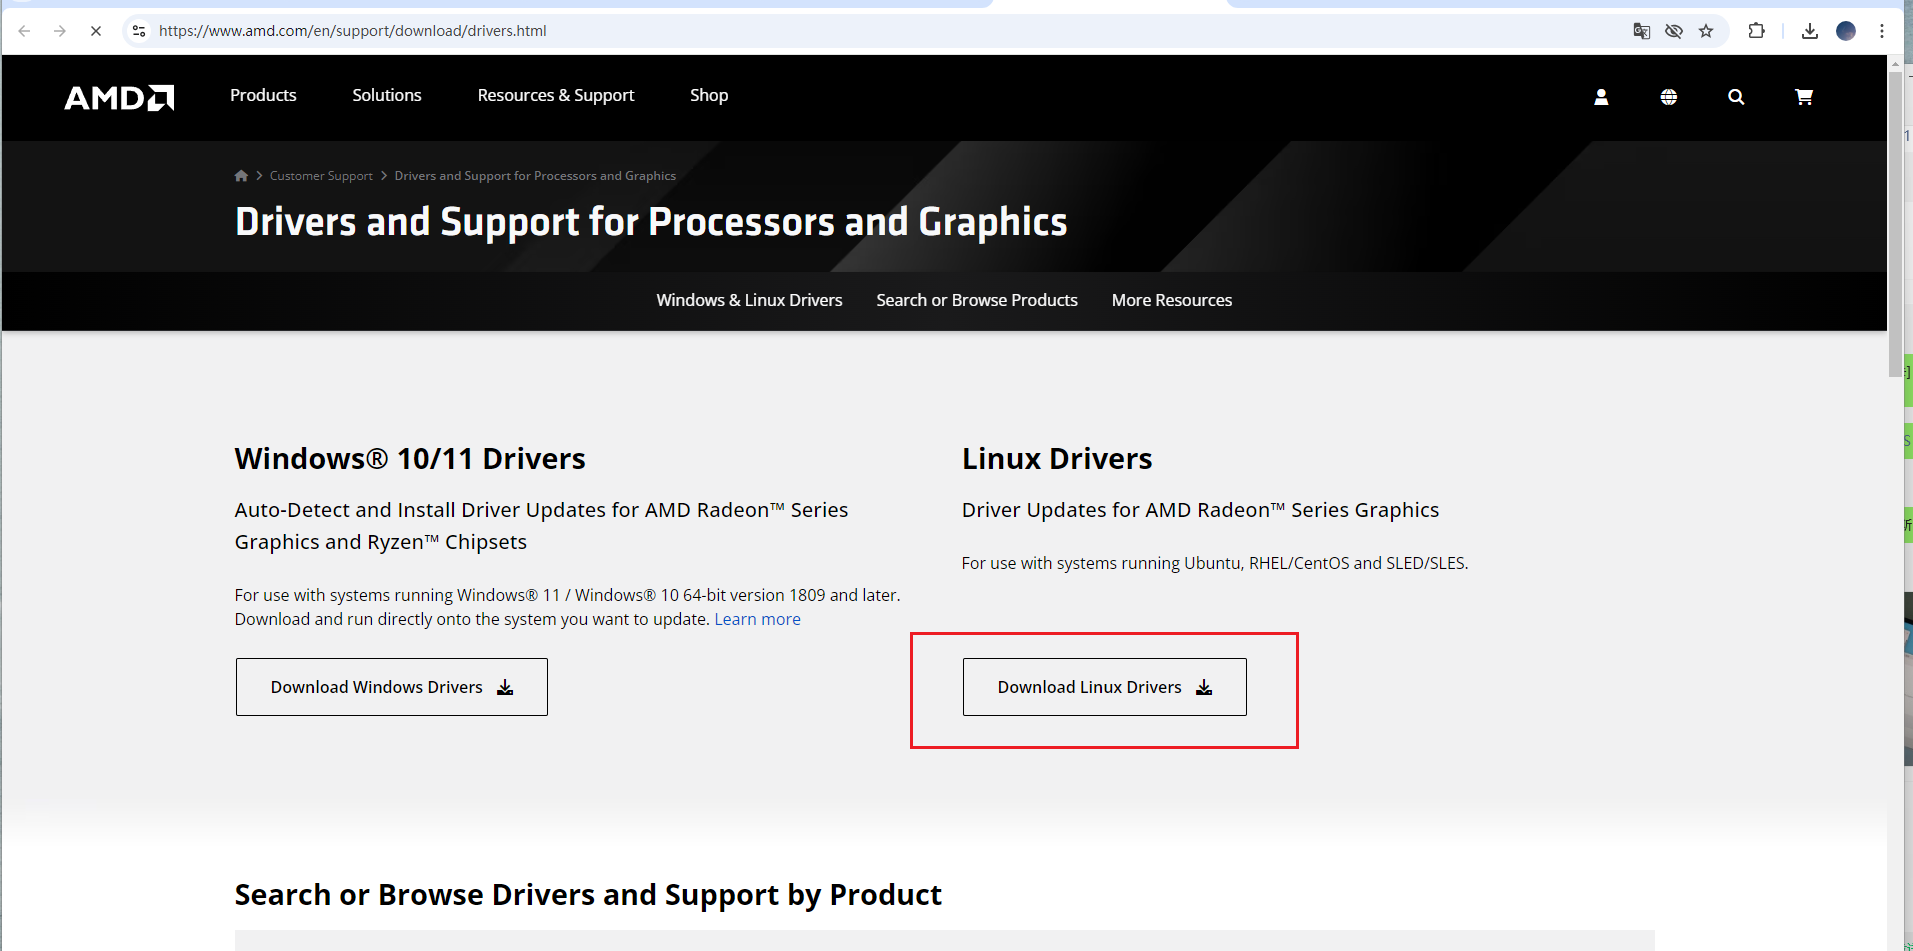This screenshot has height=951, width=1913.
Task: Click the 'Linux Drivers' heading
Action: [1057, 458]
